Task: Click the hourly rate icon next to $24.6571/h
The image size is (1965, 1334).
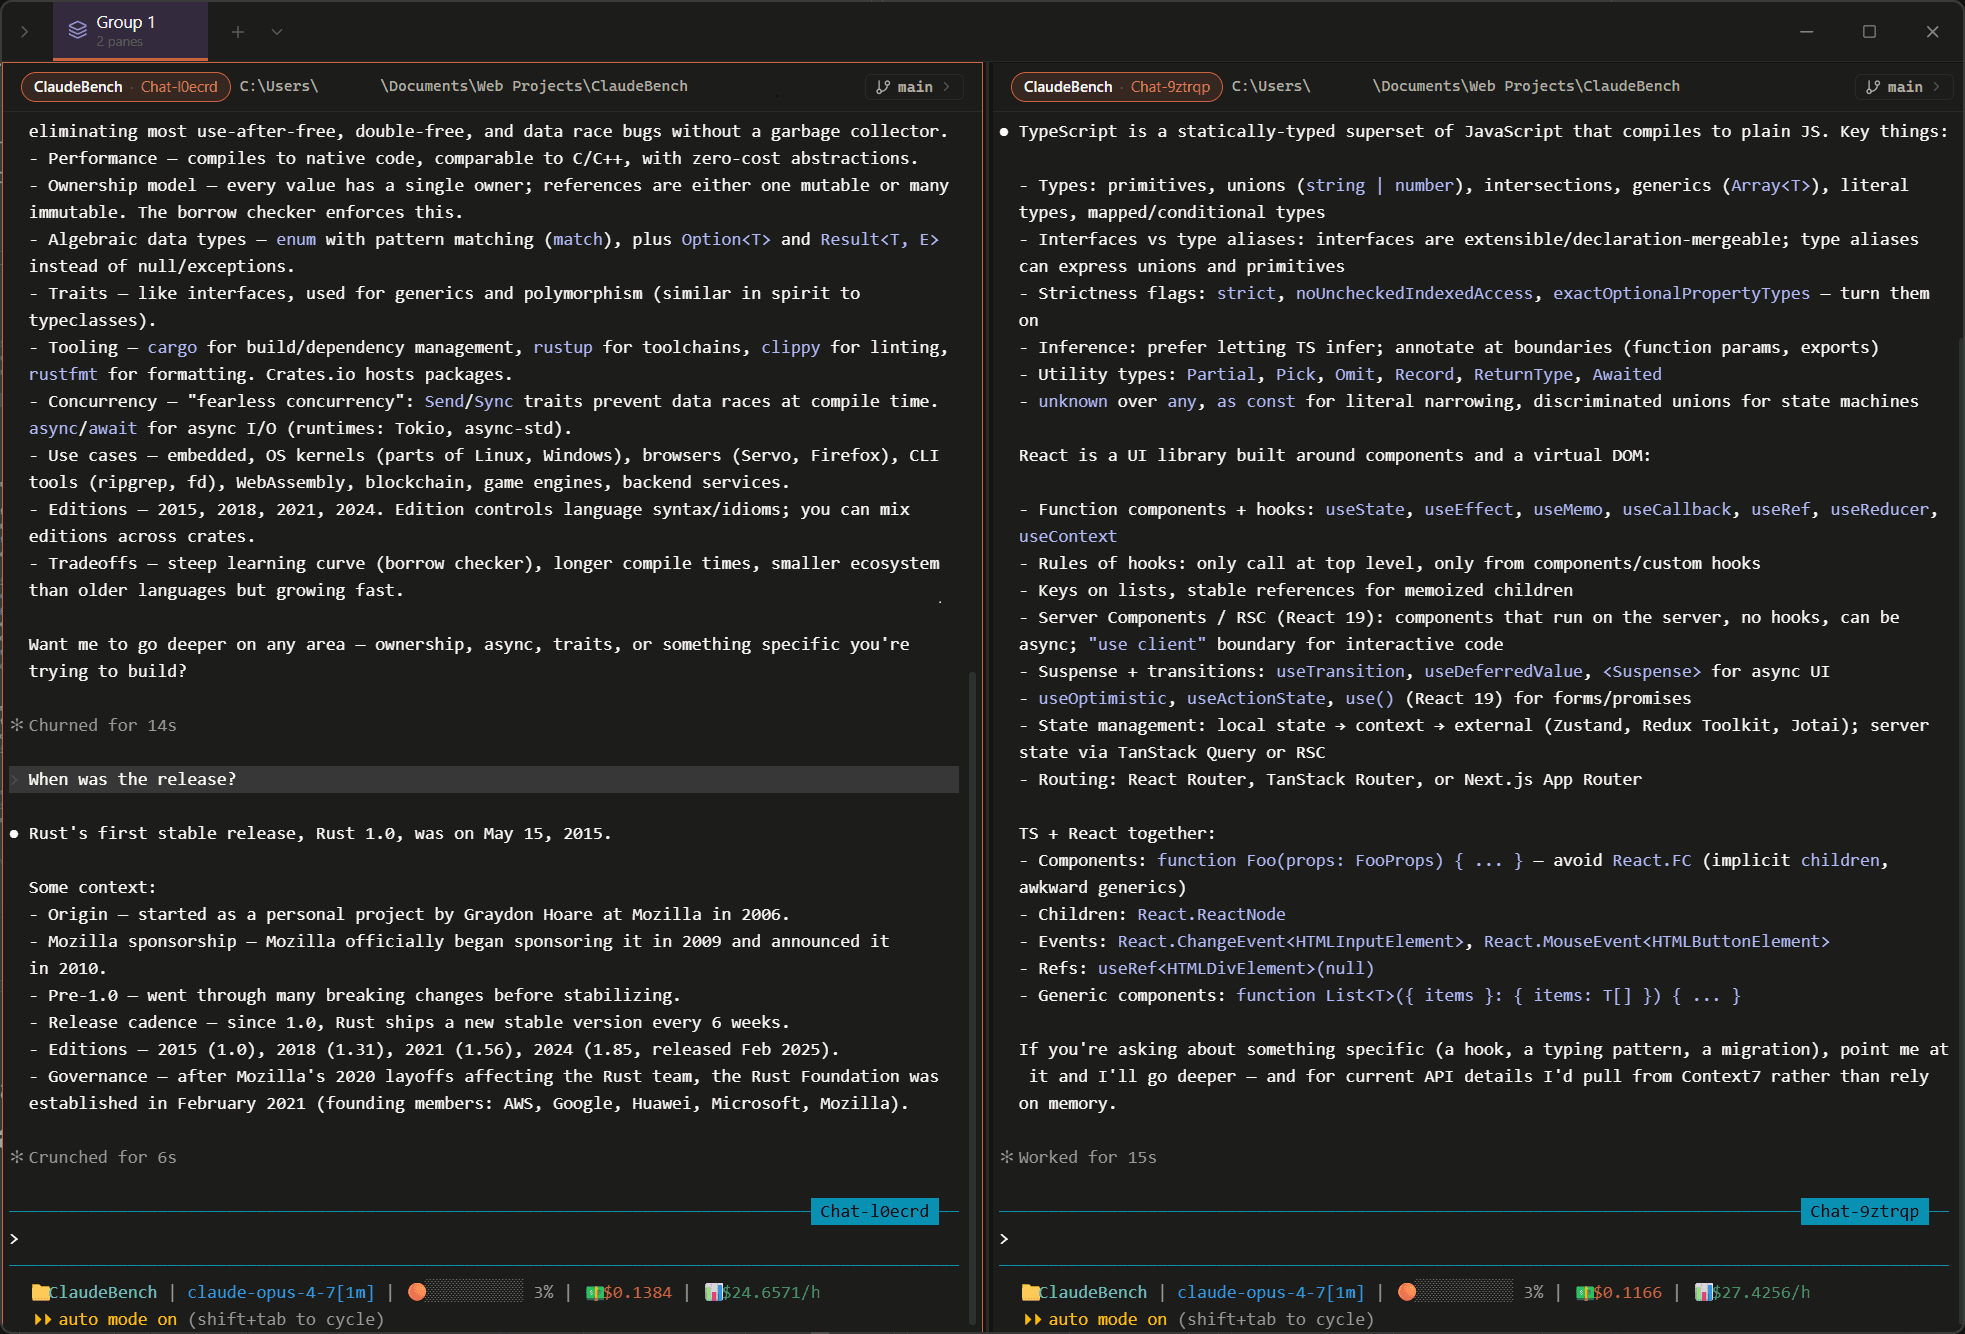Action: click(x=713, y=1292)
